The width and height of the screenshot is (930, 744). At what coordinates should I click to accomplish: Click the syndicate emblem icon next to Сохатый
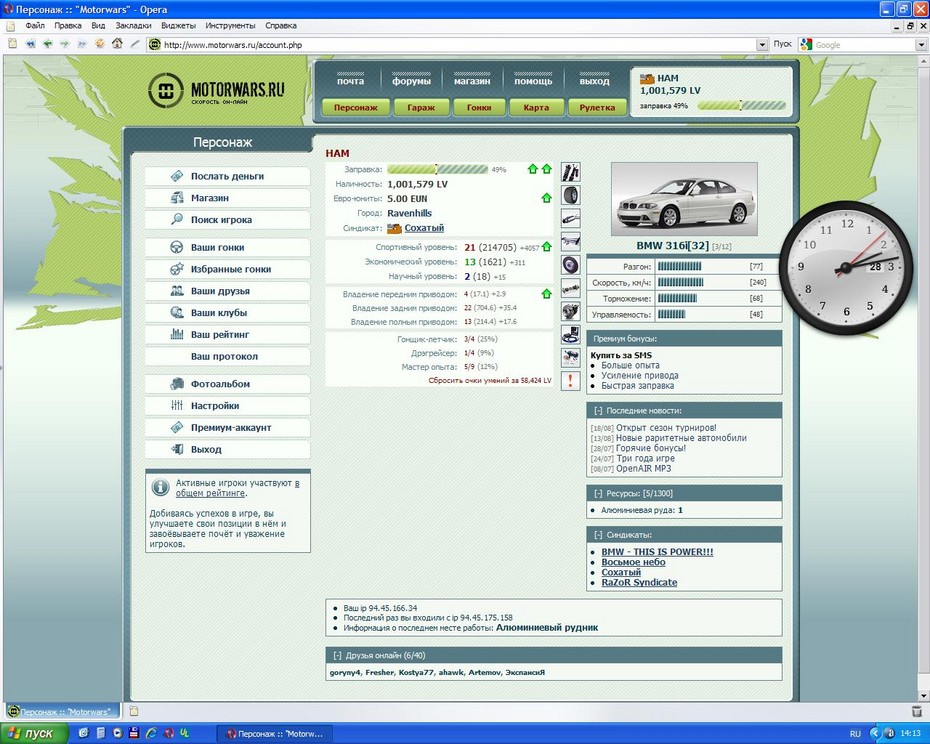394,228
